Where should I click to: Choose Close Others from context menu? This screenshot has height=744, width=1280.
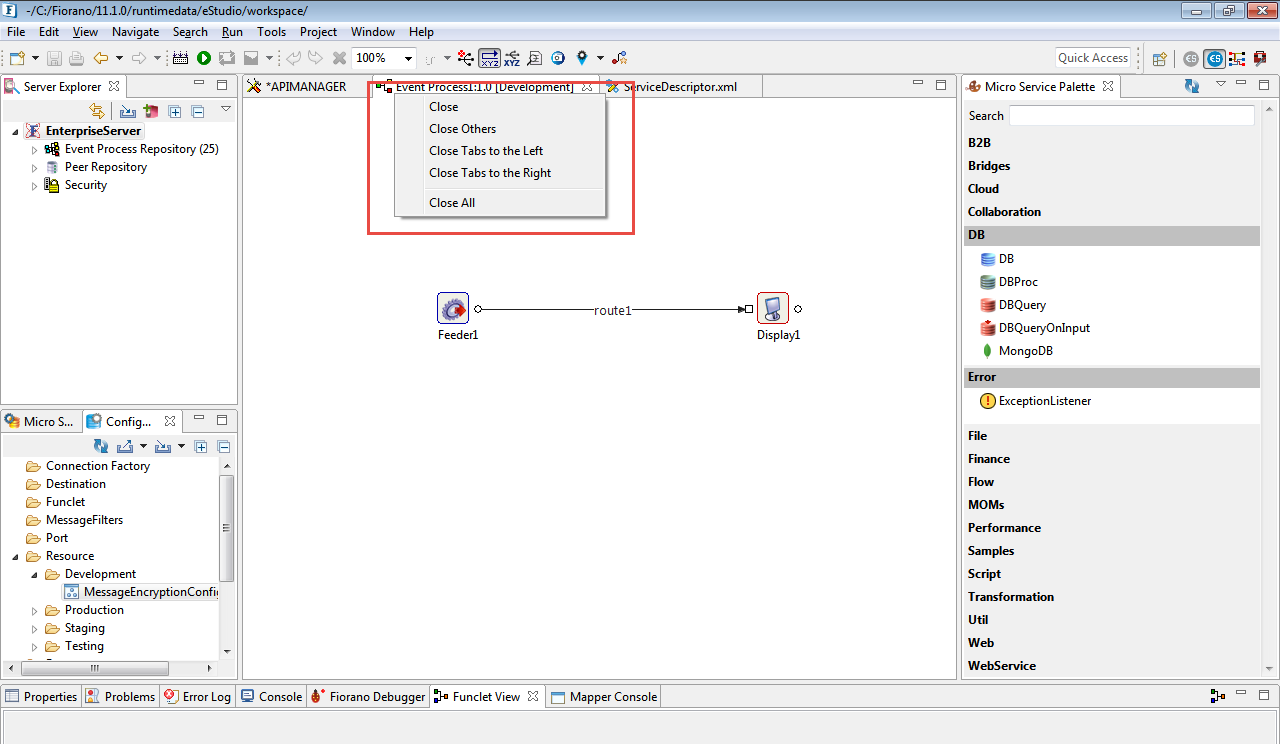pyautogui.click(x=462, y=129)
